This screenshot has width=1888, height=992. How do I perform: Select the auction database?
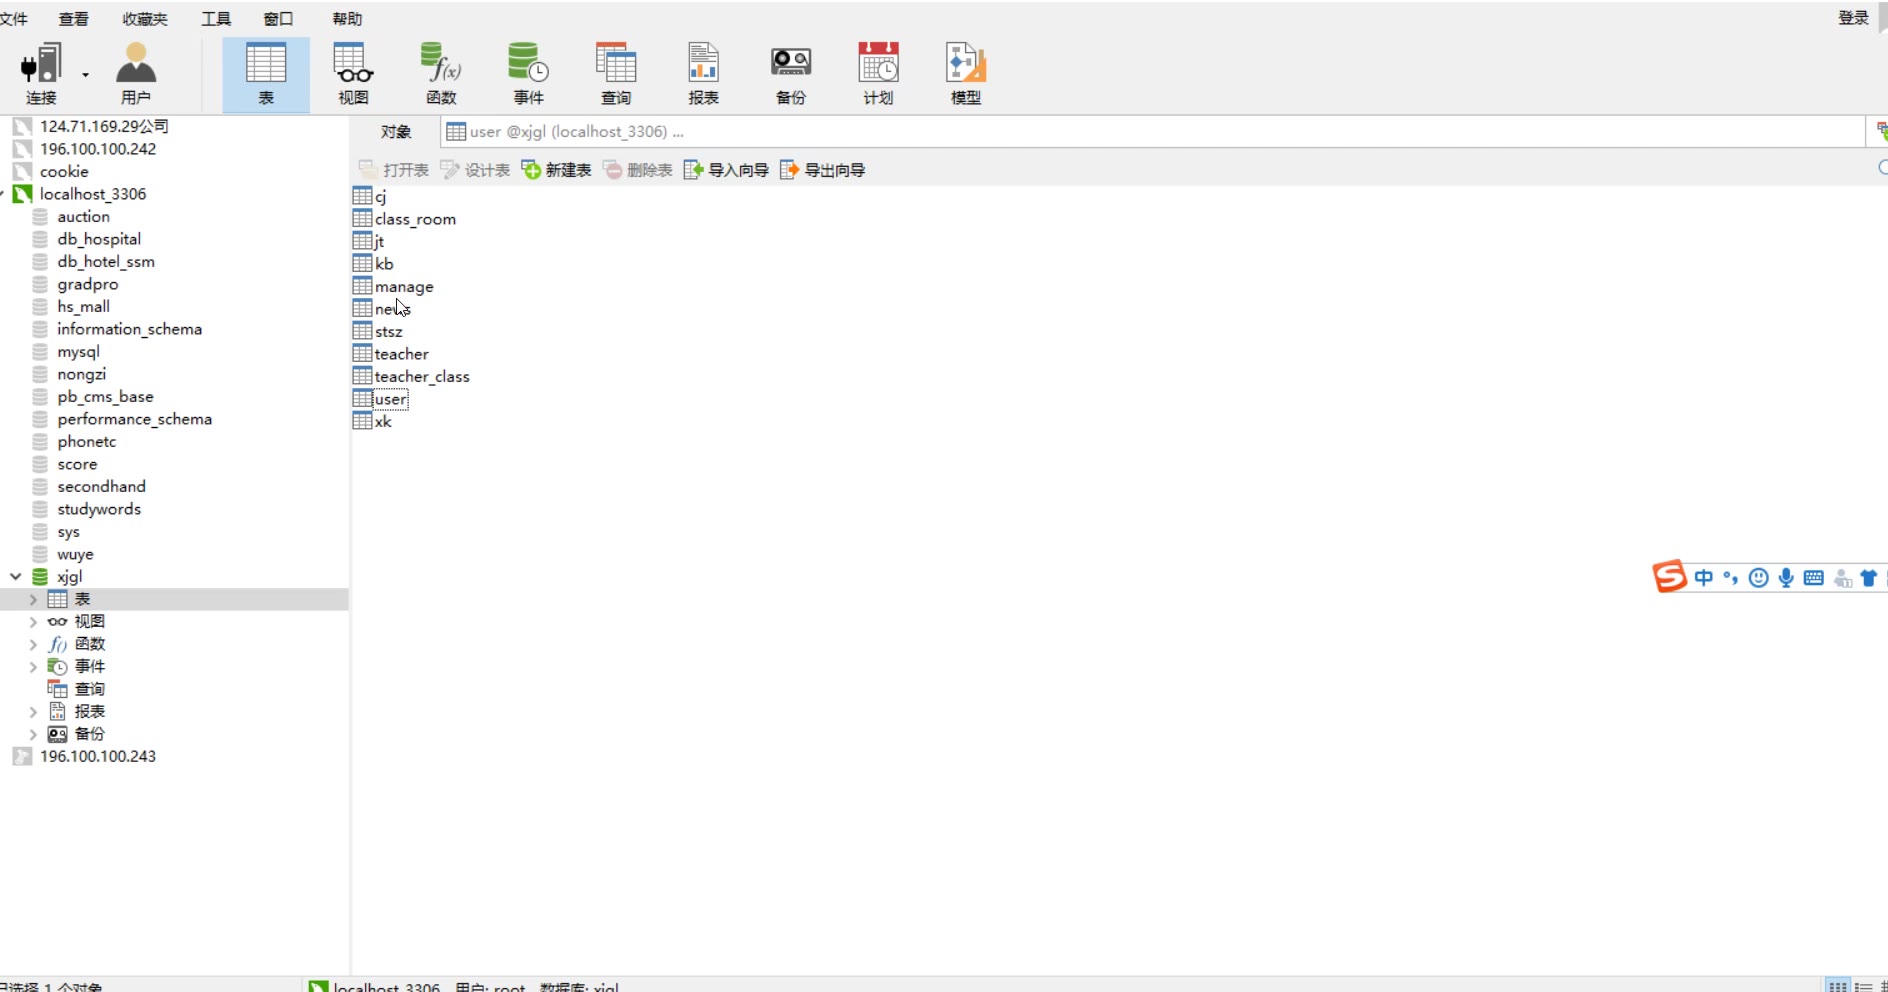coord(83,216)
